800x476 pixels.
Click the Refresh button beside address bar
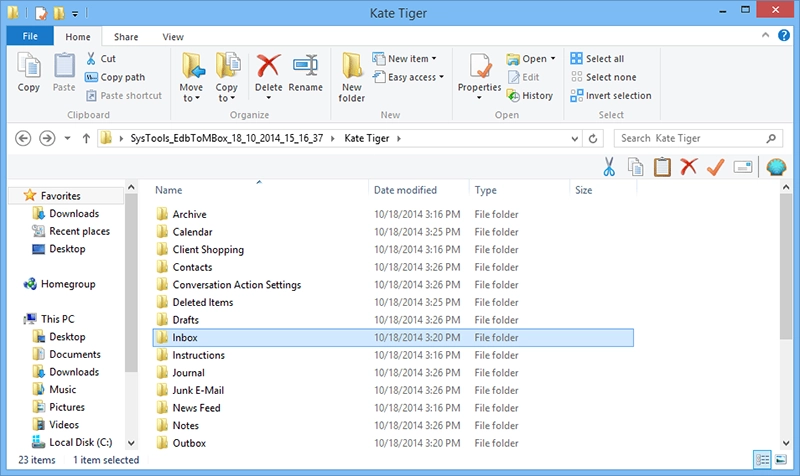[593, 138]
